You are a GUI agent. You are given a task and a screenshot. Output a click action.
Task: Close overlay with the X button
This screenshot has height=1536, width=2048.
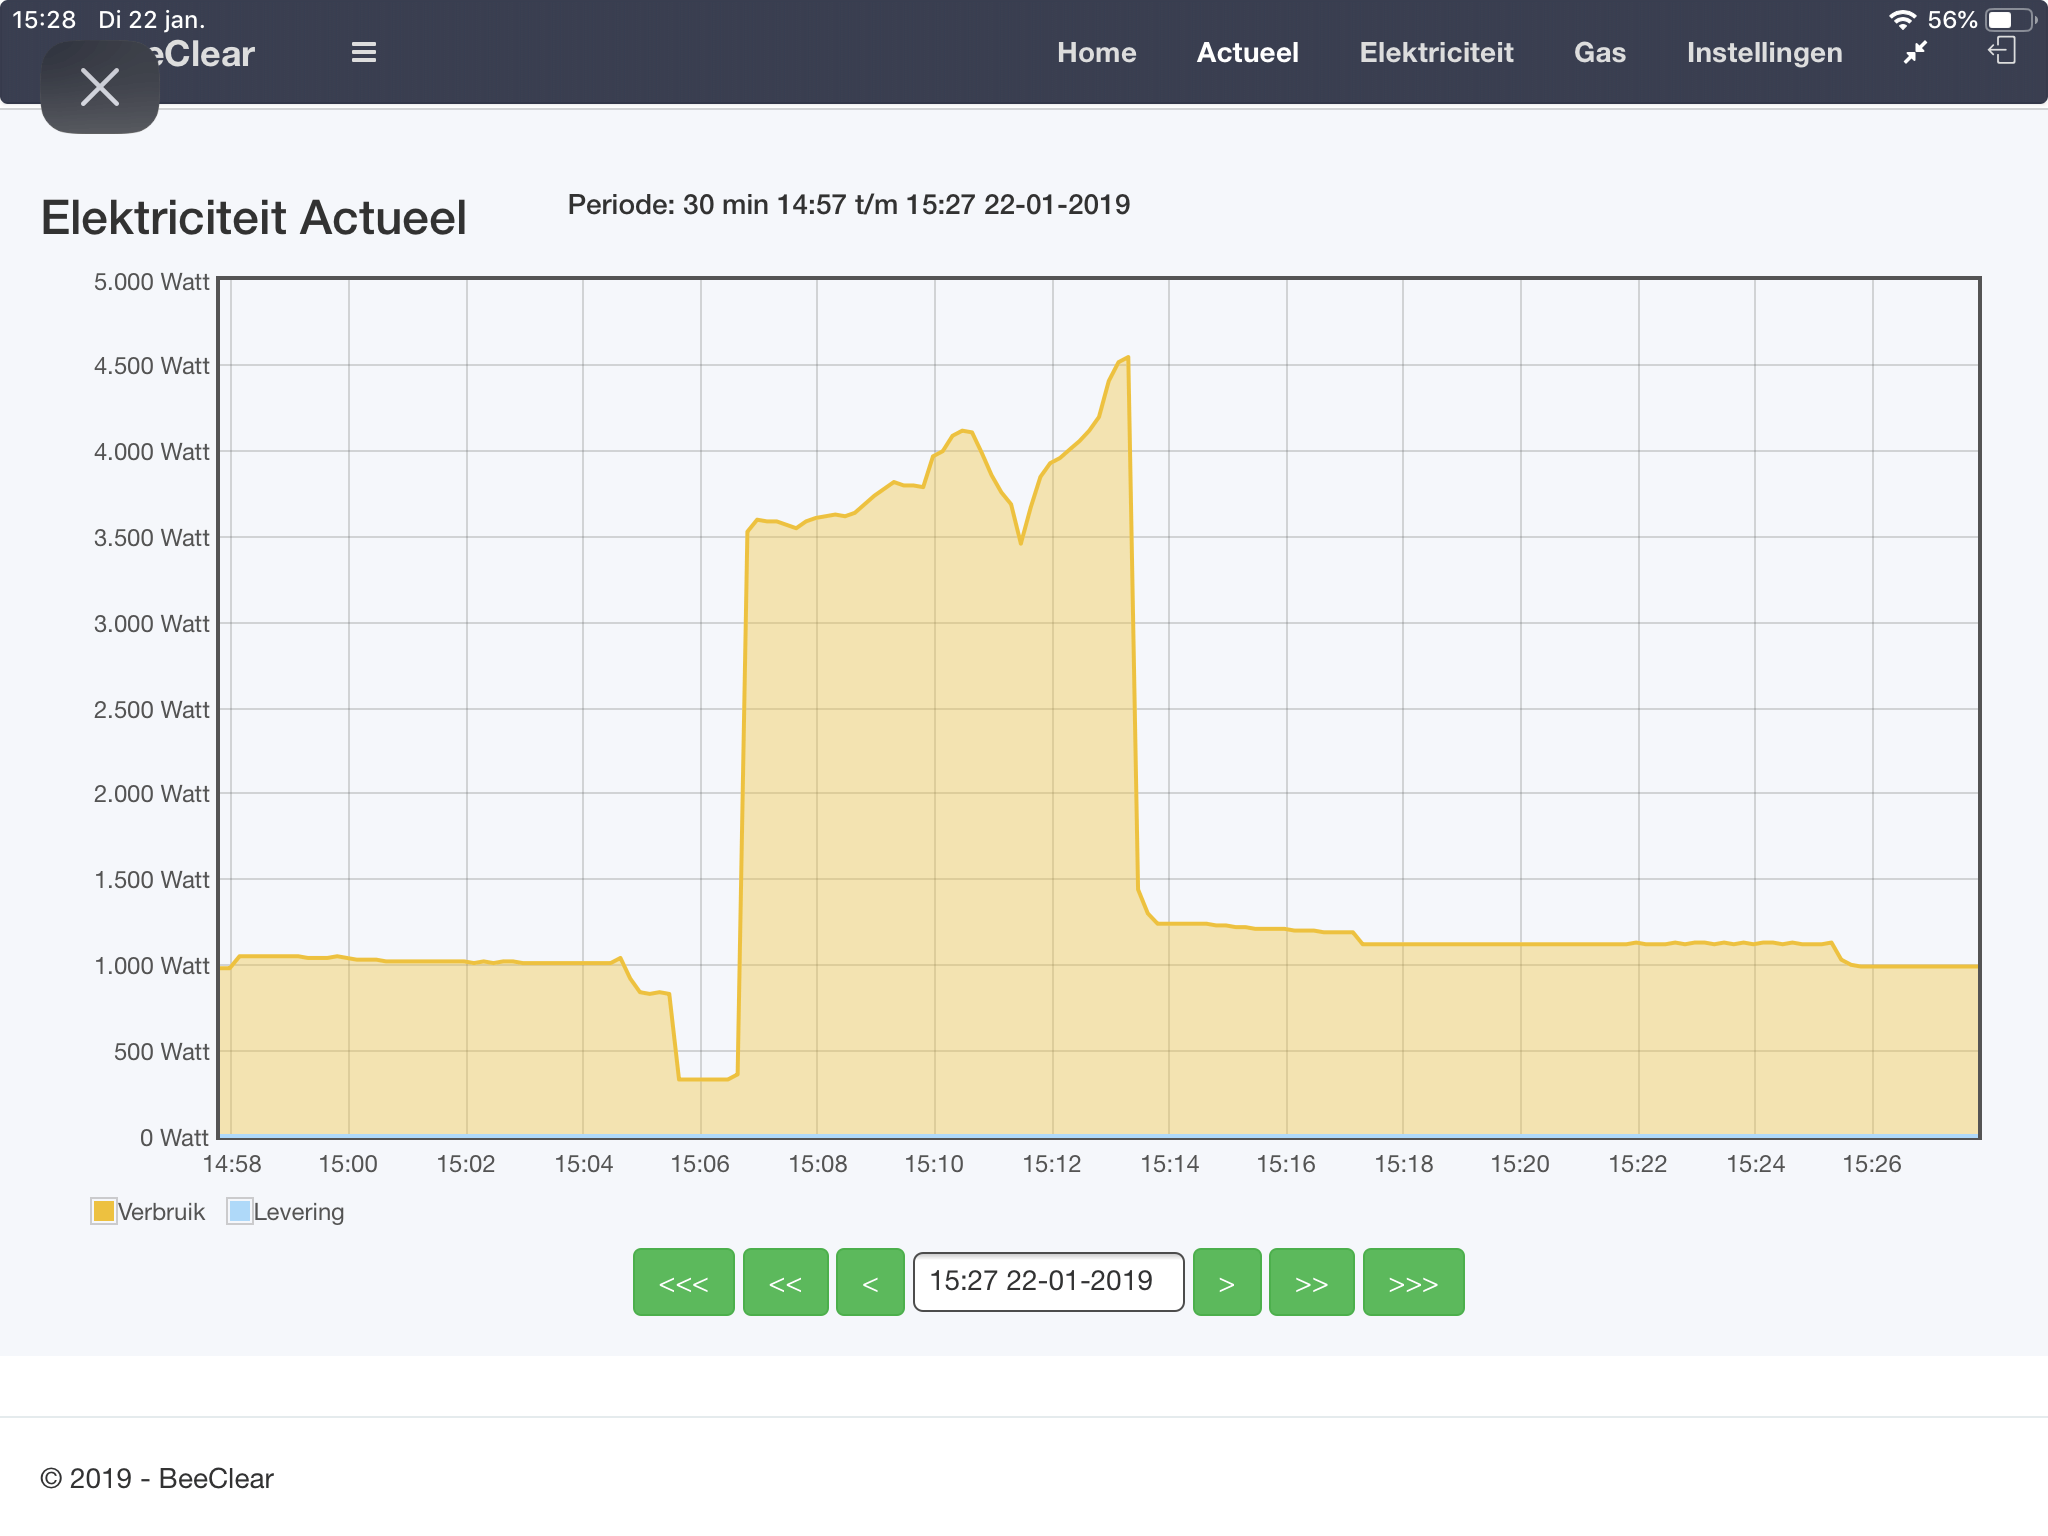tap(100, 87)
